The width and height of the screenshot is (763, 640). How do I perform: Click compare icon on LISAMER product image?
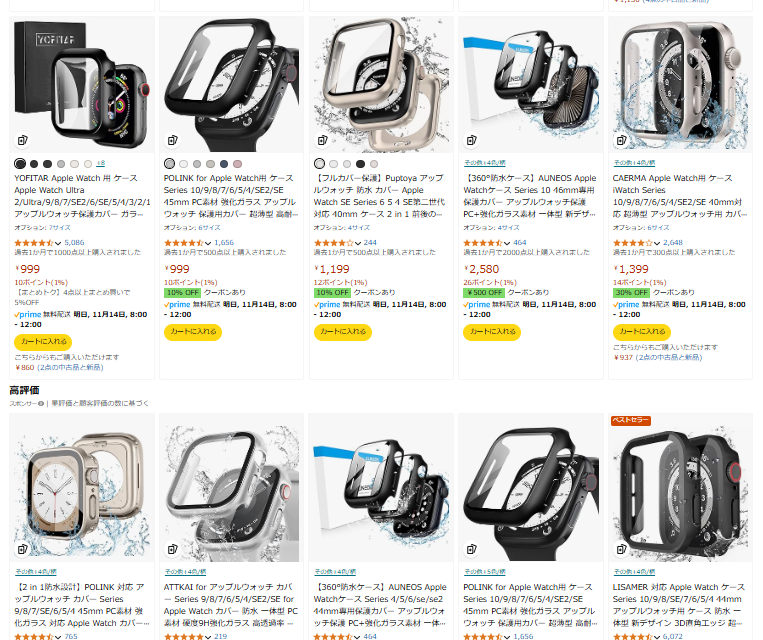pos(621,549)
